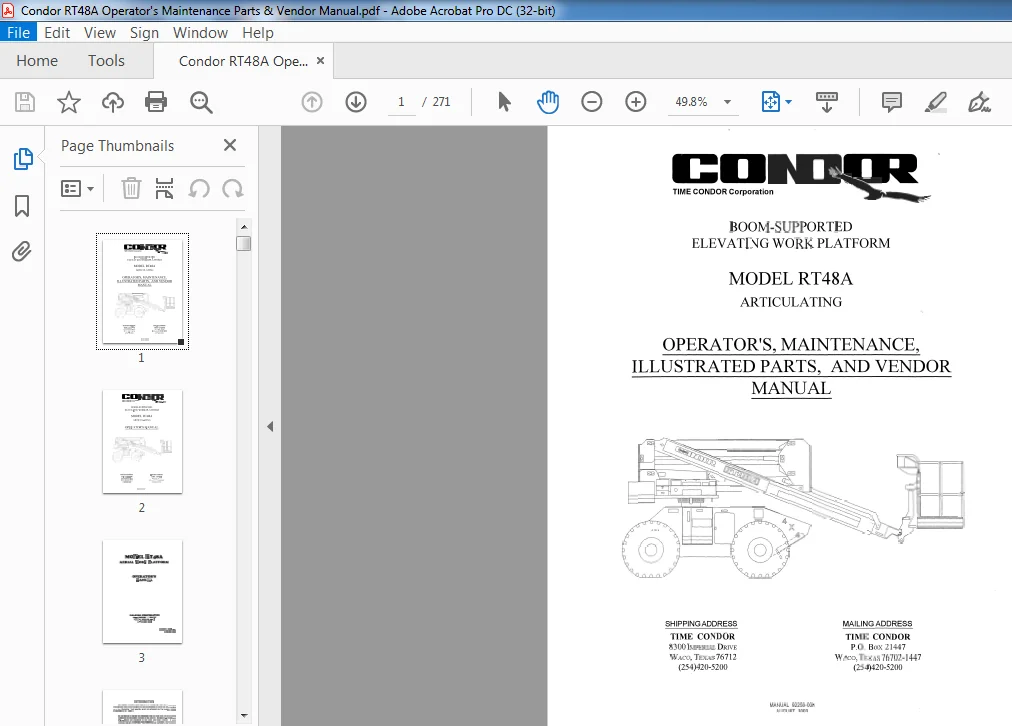This screenshot has height=726, width=1012.
Task: Click the page number input field
Action: tap(401, 102)
